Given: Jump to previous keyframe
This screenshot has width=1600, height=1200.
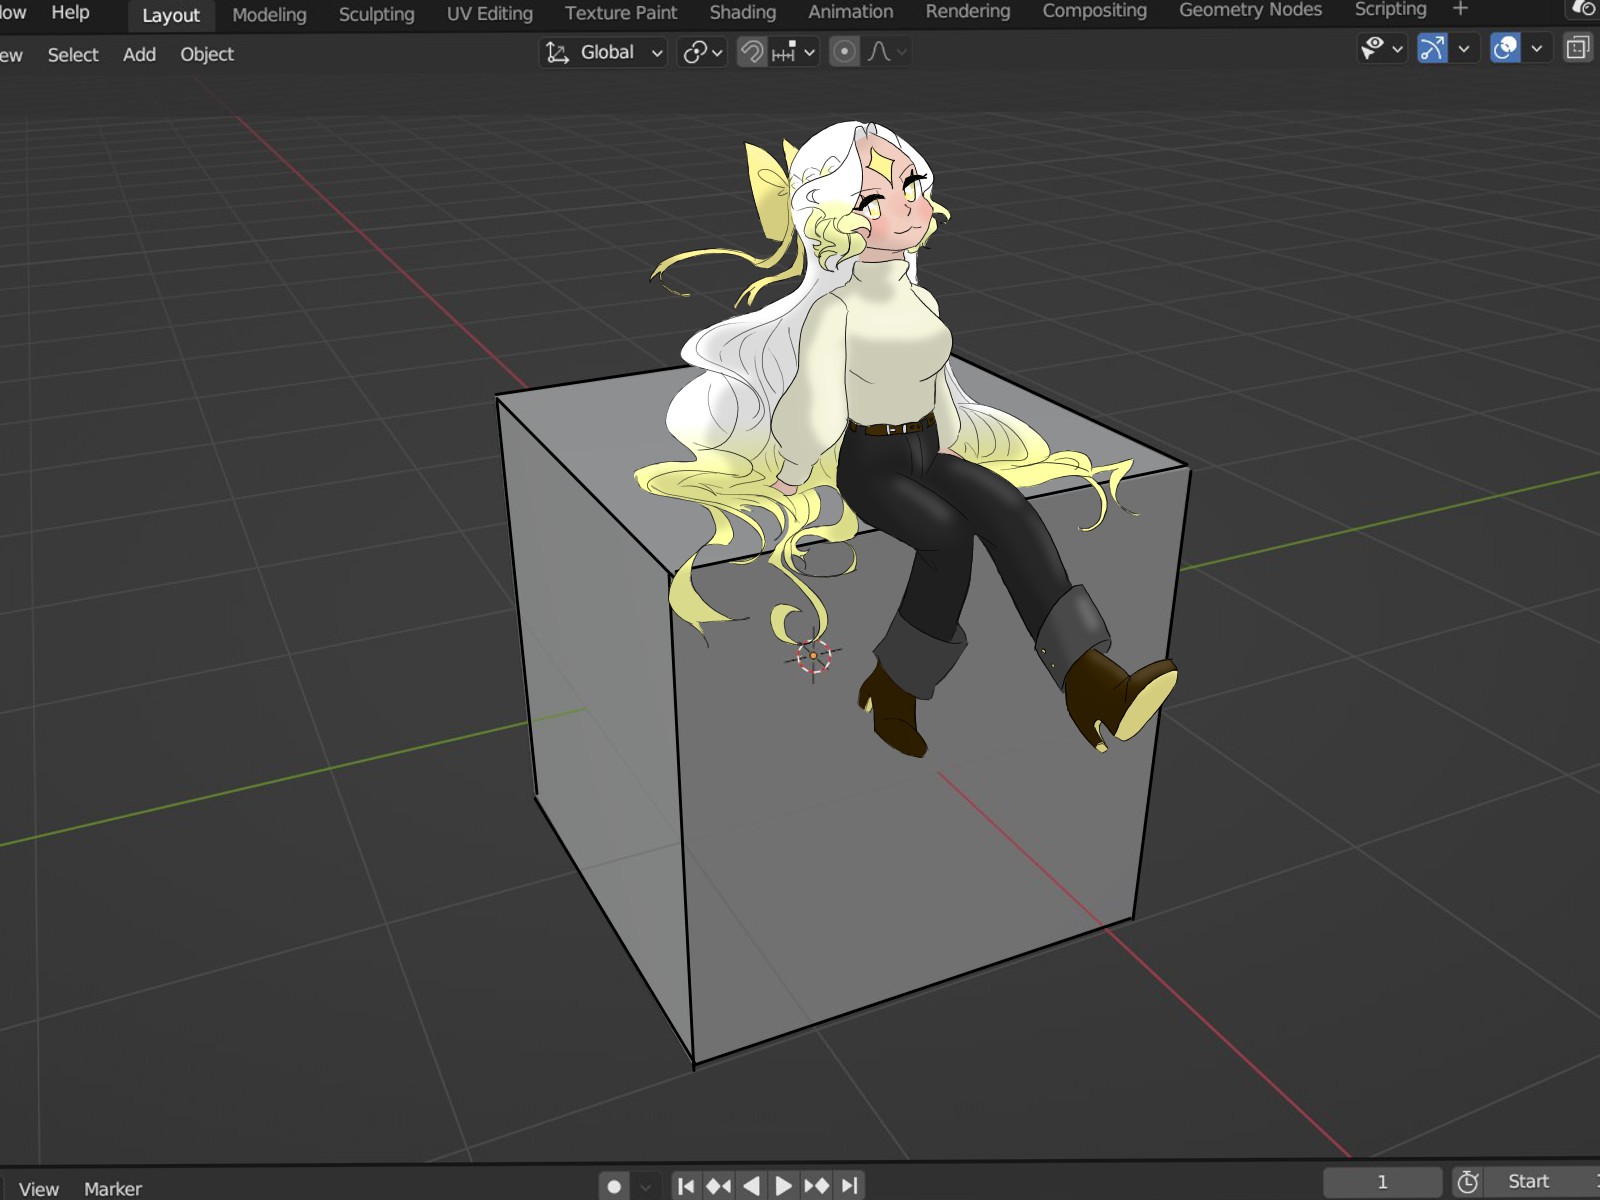Looking at the screenshot, I should [x=718, y=1186].
